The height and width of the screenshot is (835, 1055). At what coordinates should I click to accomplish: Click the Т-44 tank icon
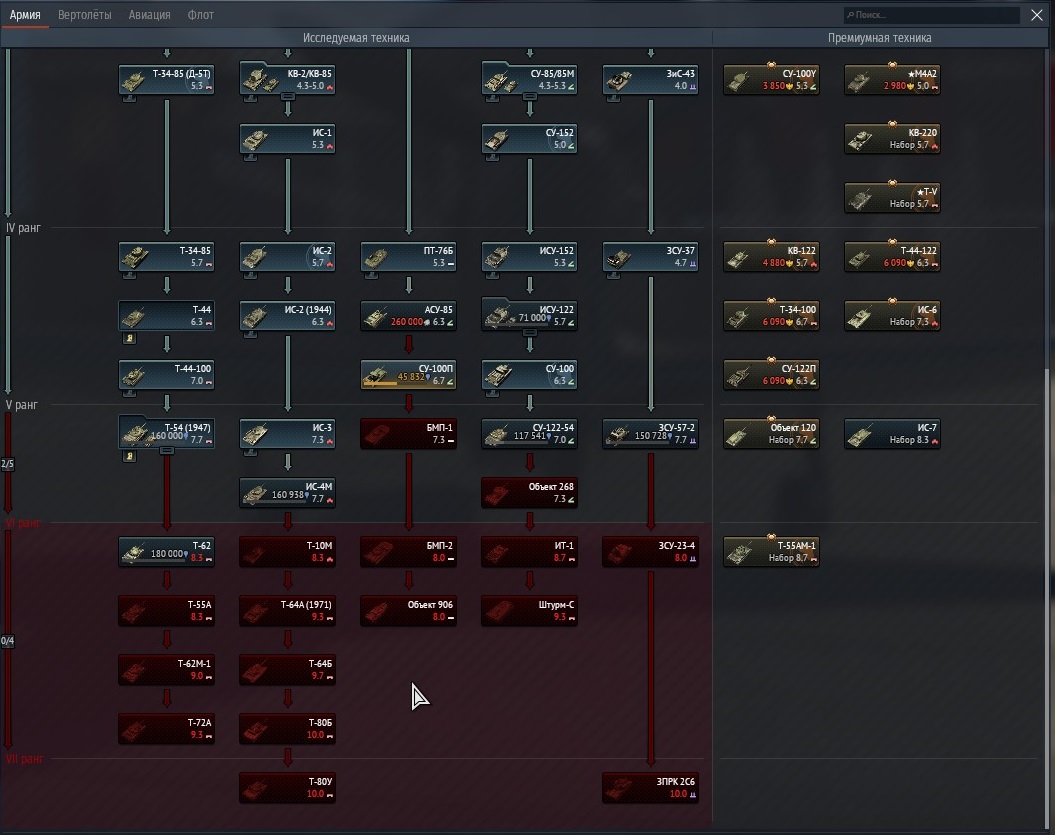(133, 316)
